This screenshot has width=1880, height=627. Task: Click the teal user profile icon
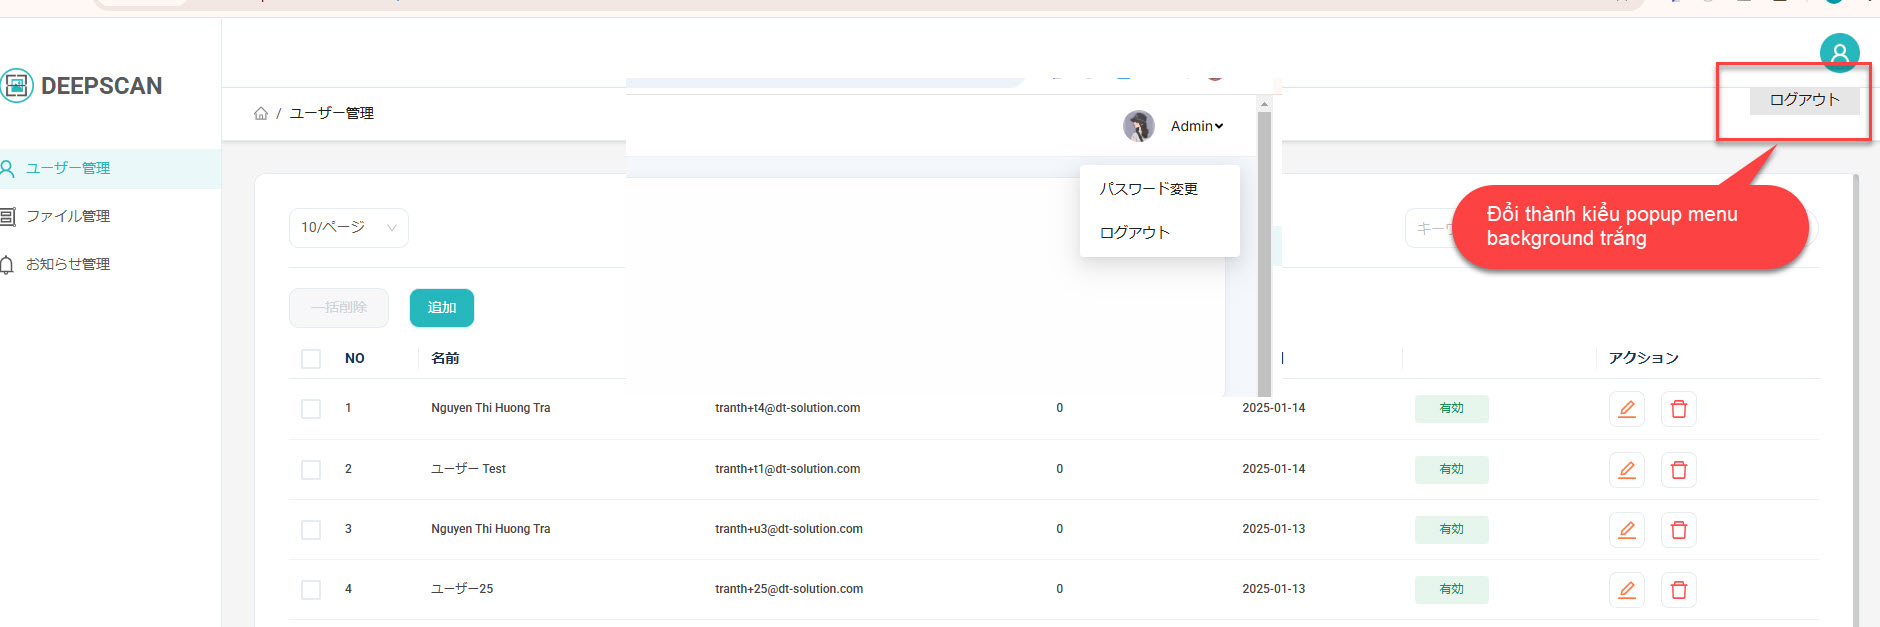point(1838,53)
